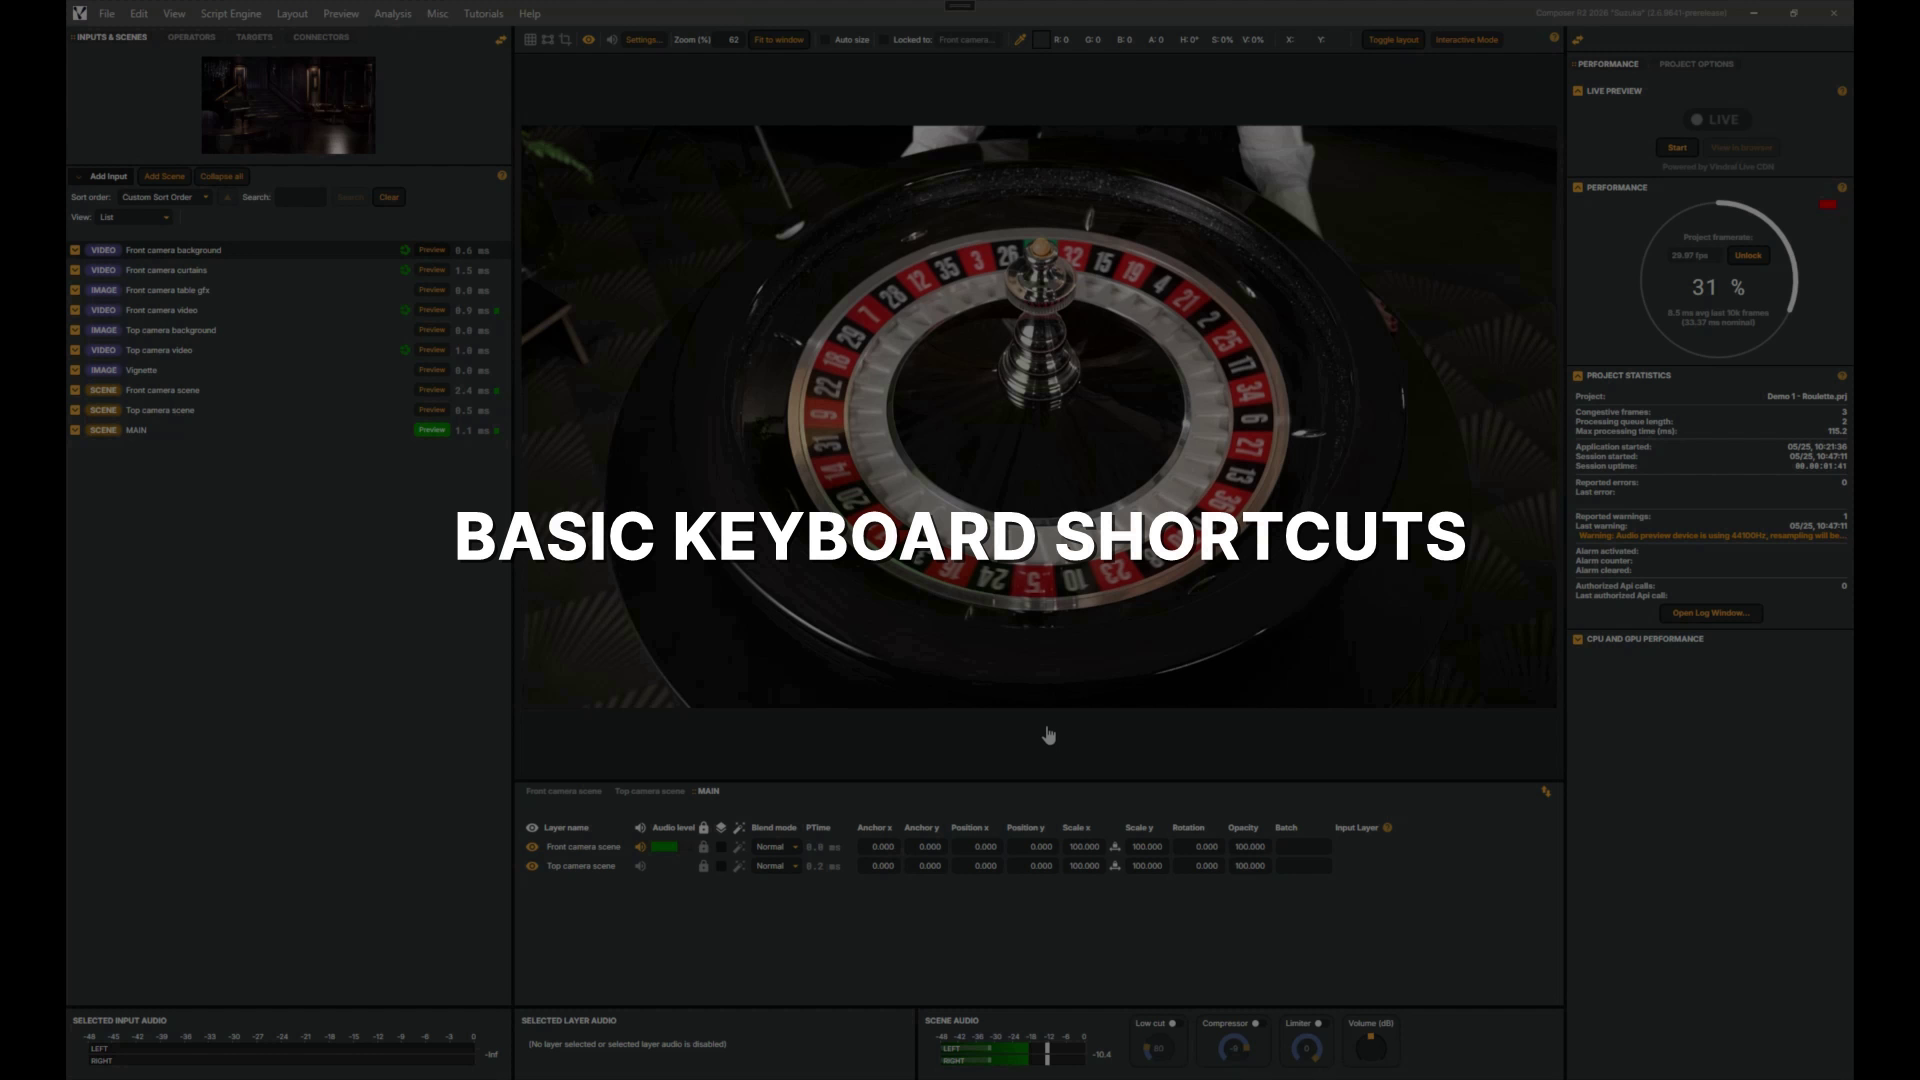Click scale link icon on Top camera scene row

point(1115,866)
